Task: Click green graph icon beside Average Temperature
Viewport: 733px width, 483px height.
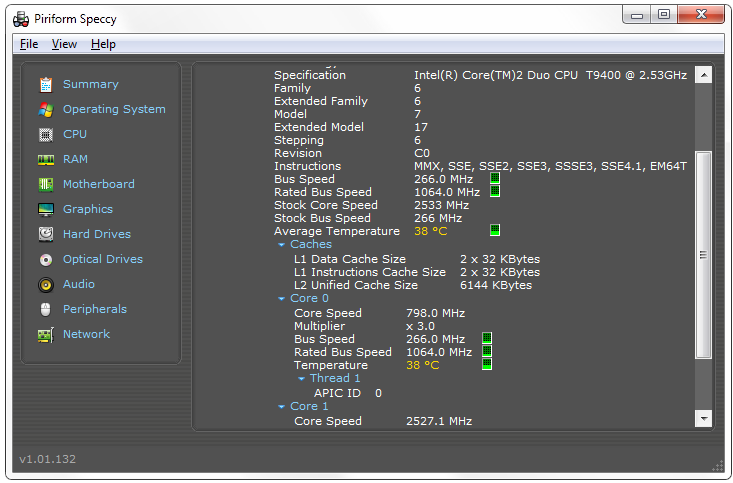Action: point(495,230)
